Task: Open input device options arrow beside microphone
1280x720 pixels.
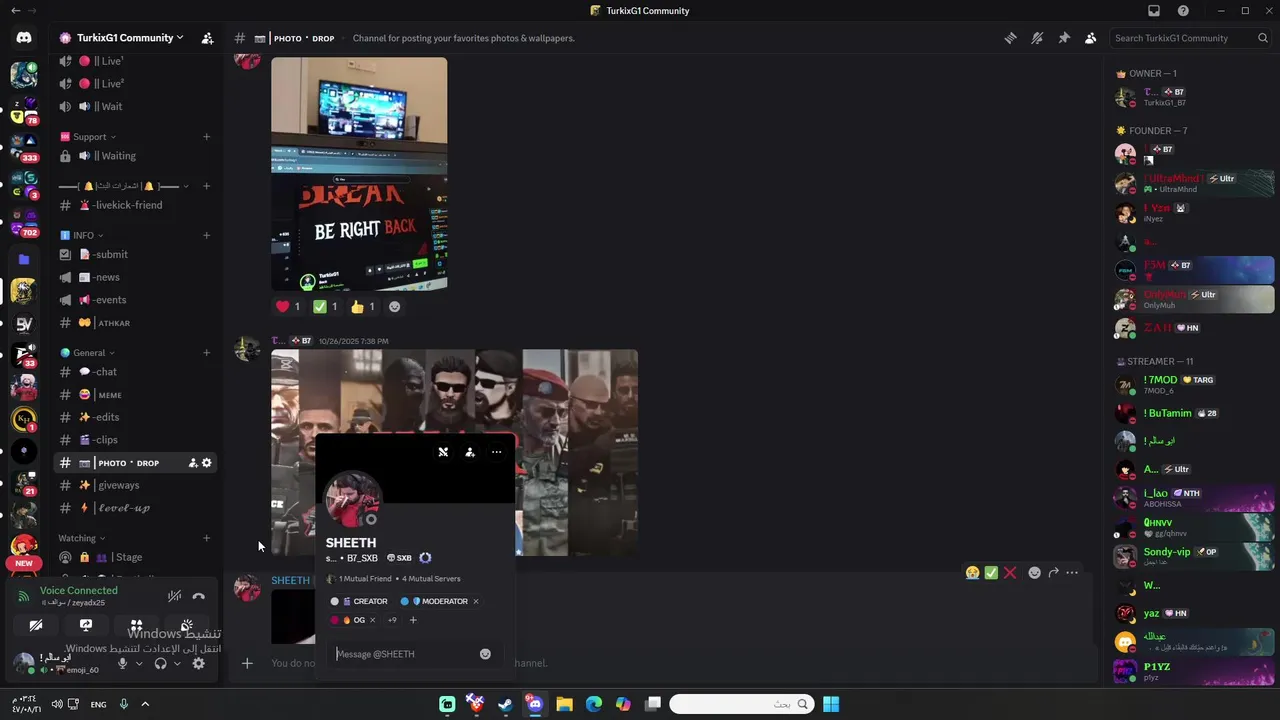Action: [x=139, y=663]
